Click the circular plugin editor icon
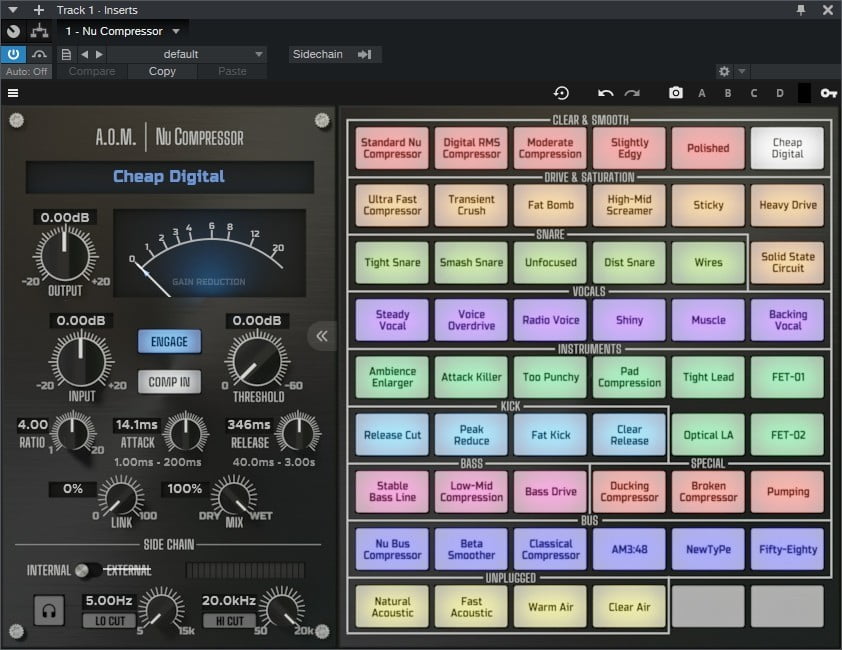 (x=13, y=31)
